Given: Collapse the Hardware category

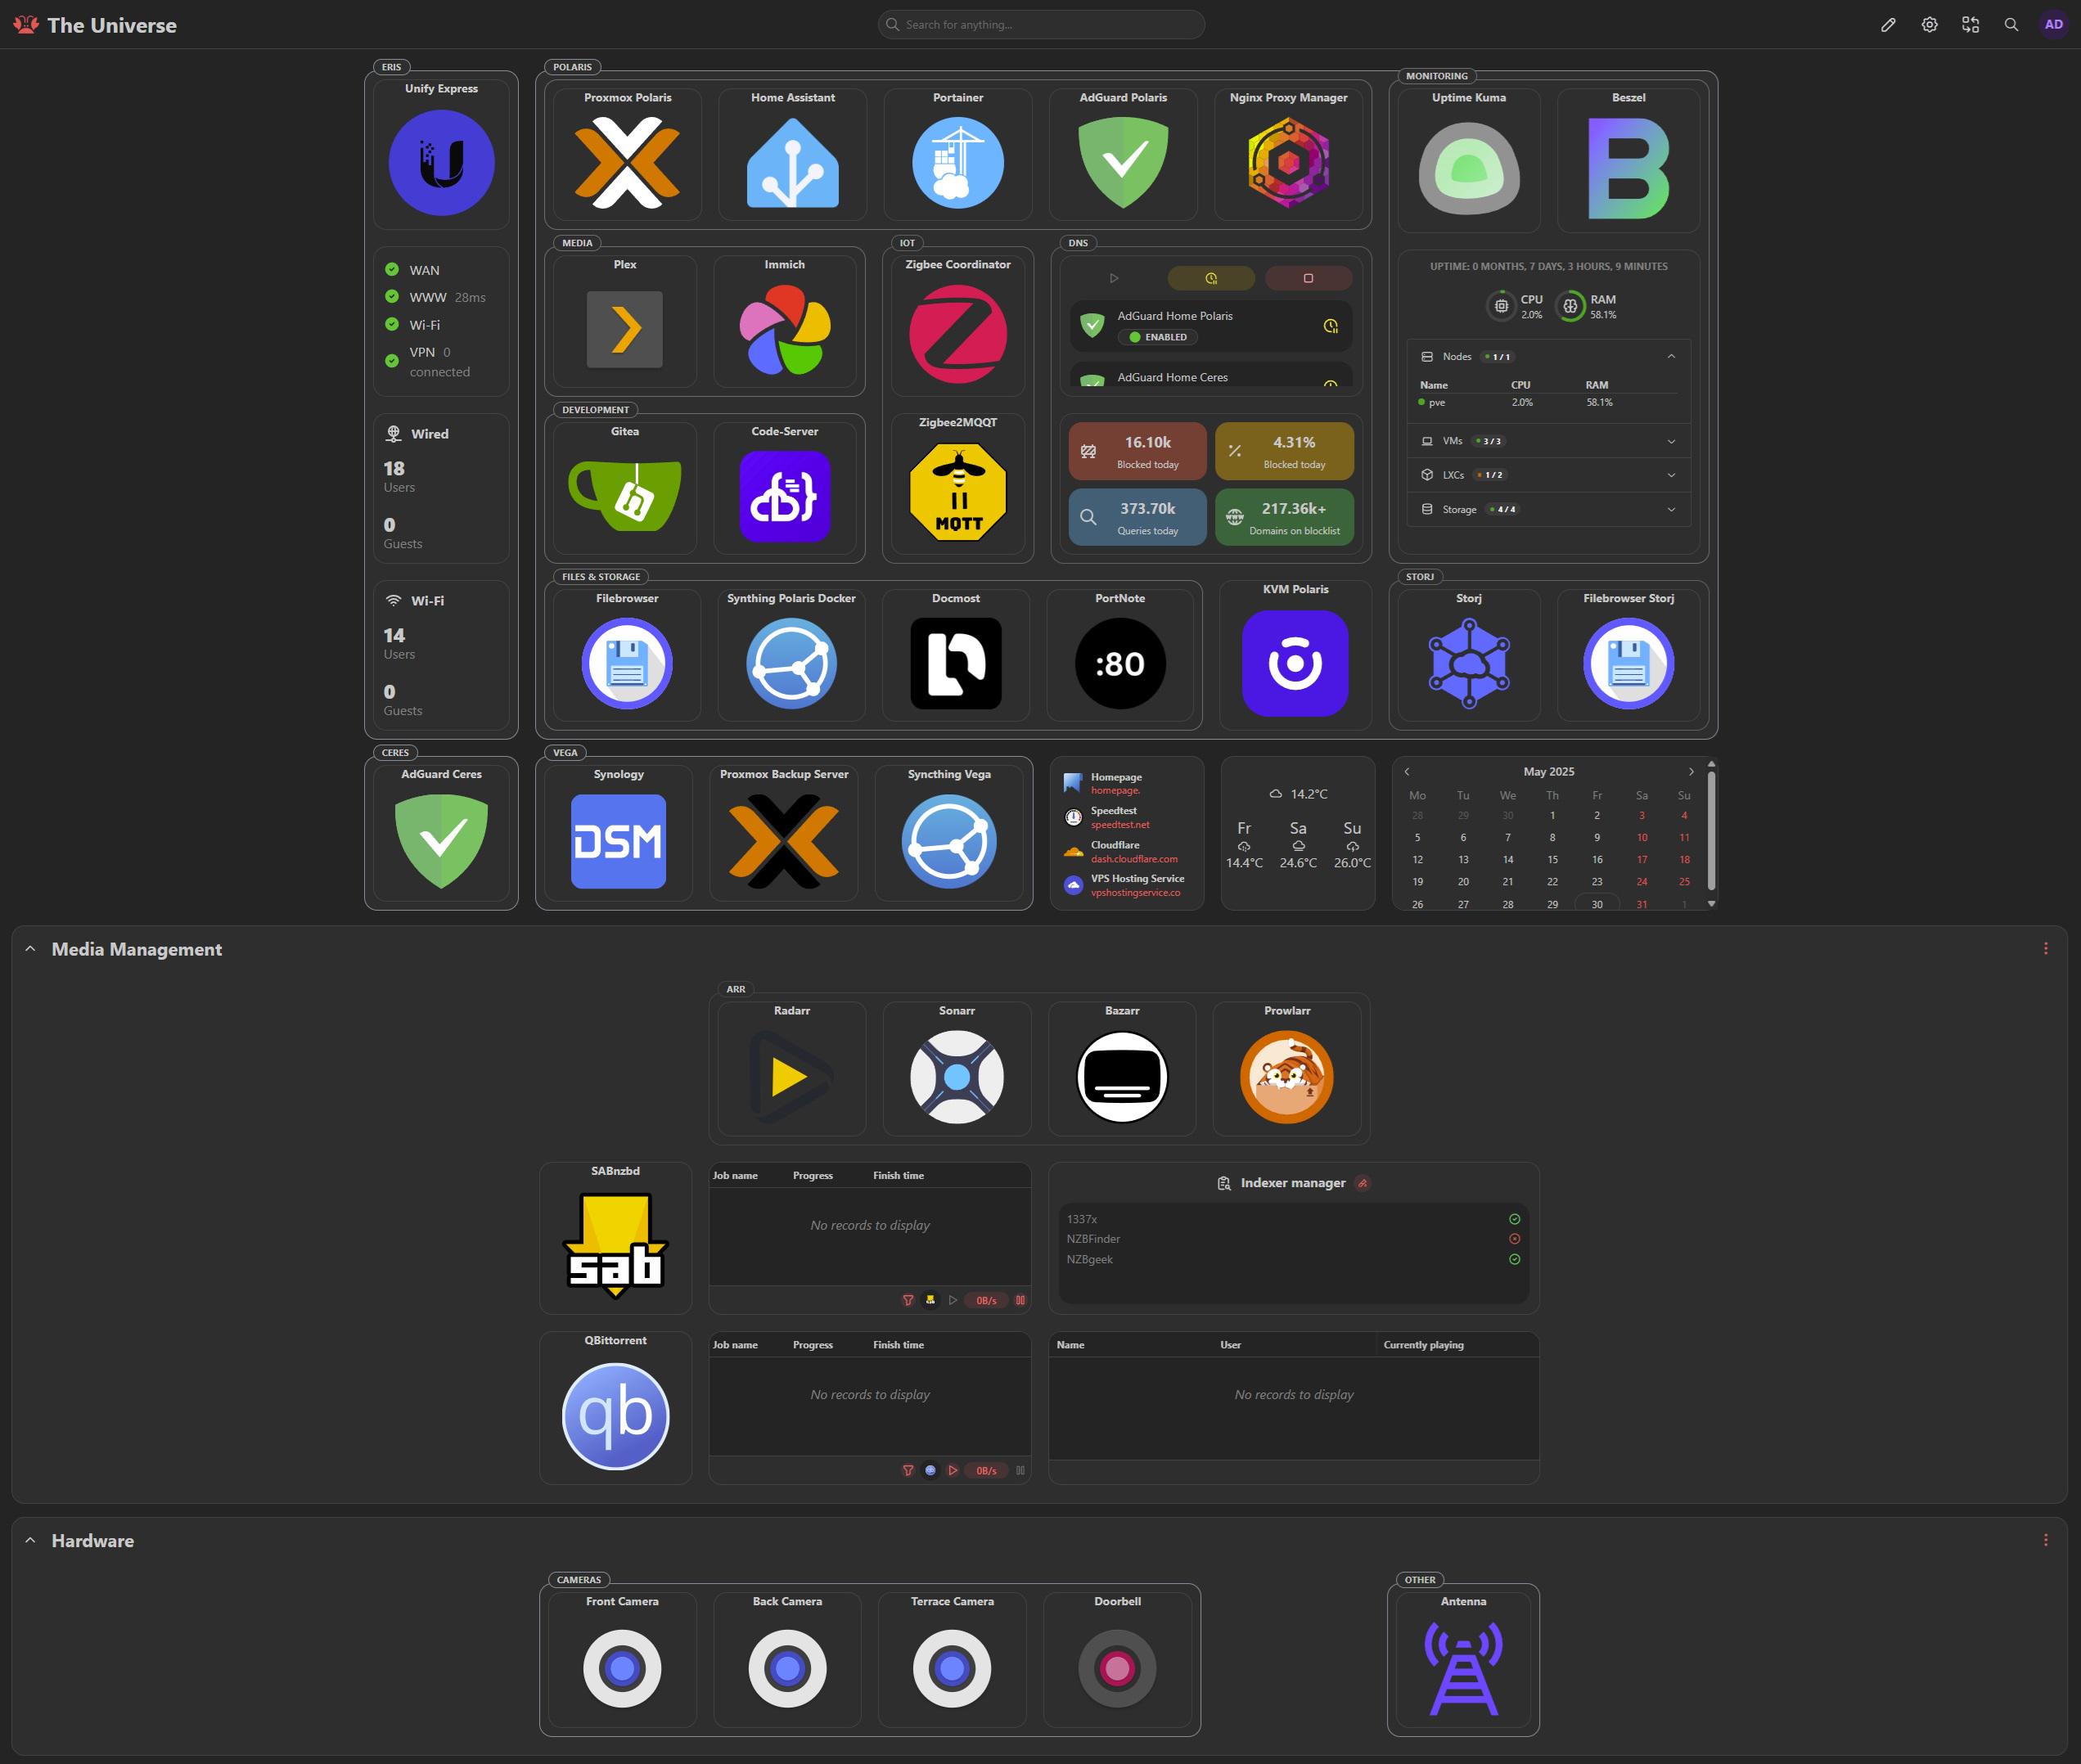Looking at the screenshot, I should tap(30, 1540).
